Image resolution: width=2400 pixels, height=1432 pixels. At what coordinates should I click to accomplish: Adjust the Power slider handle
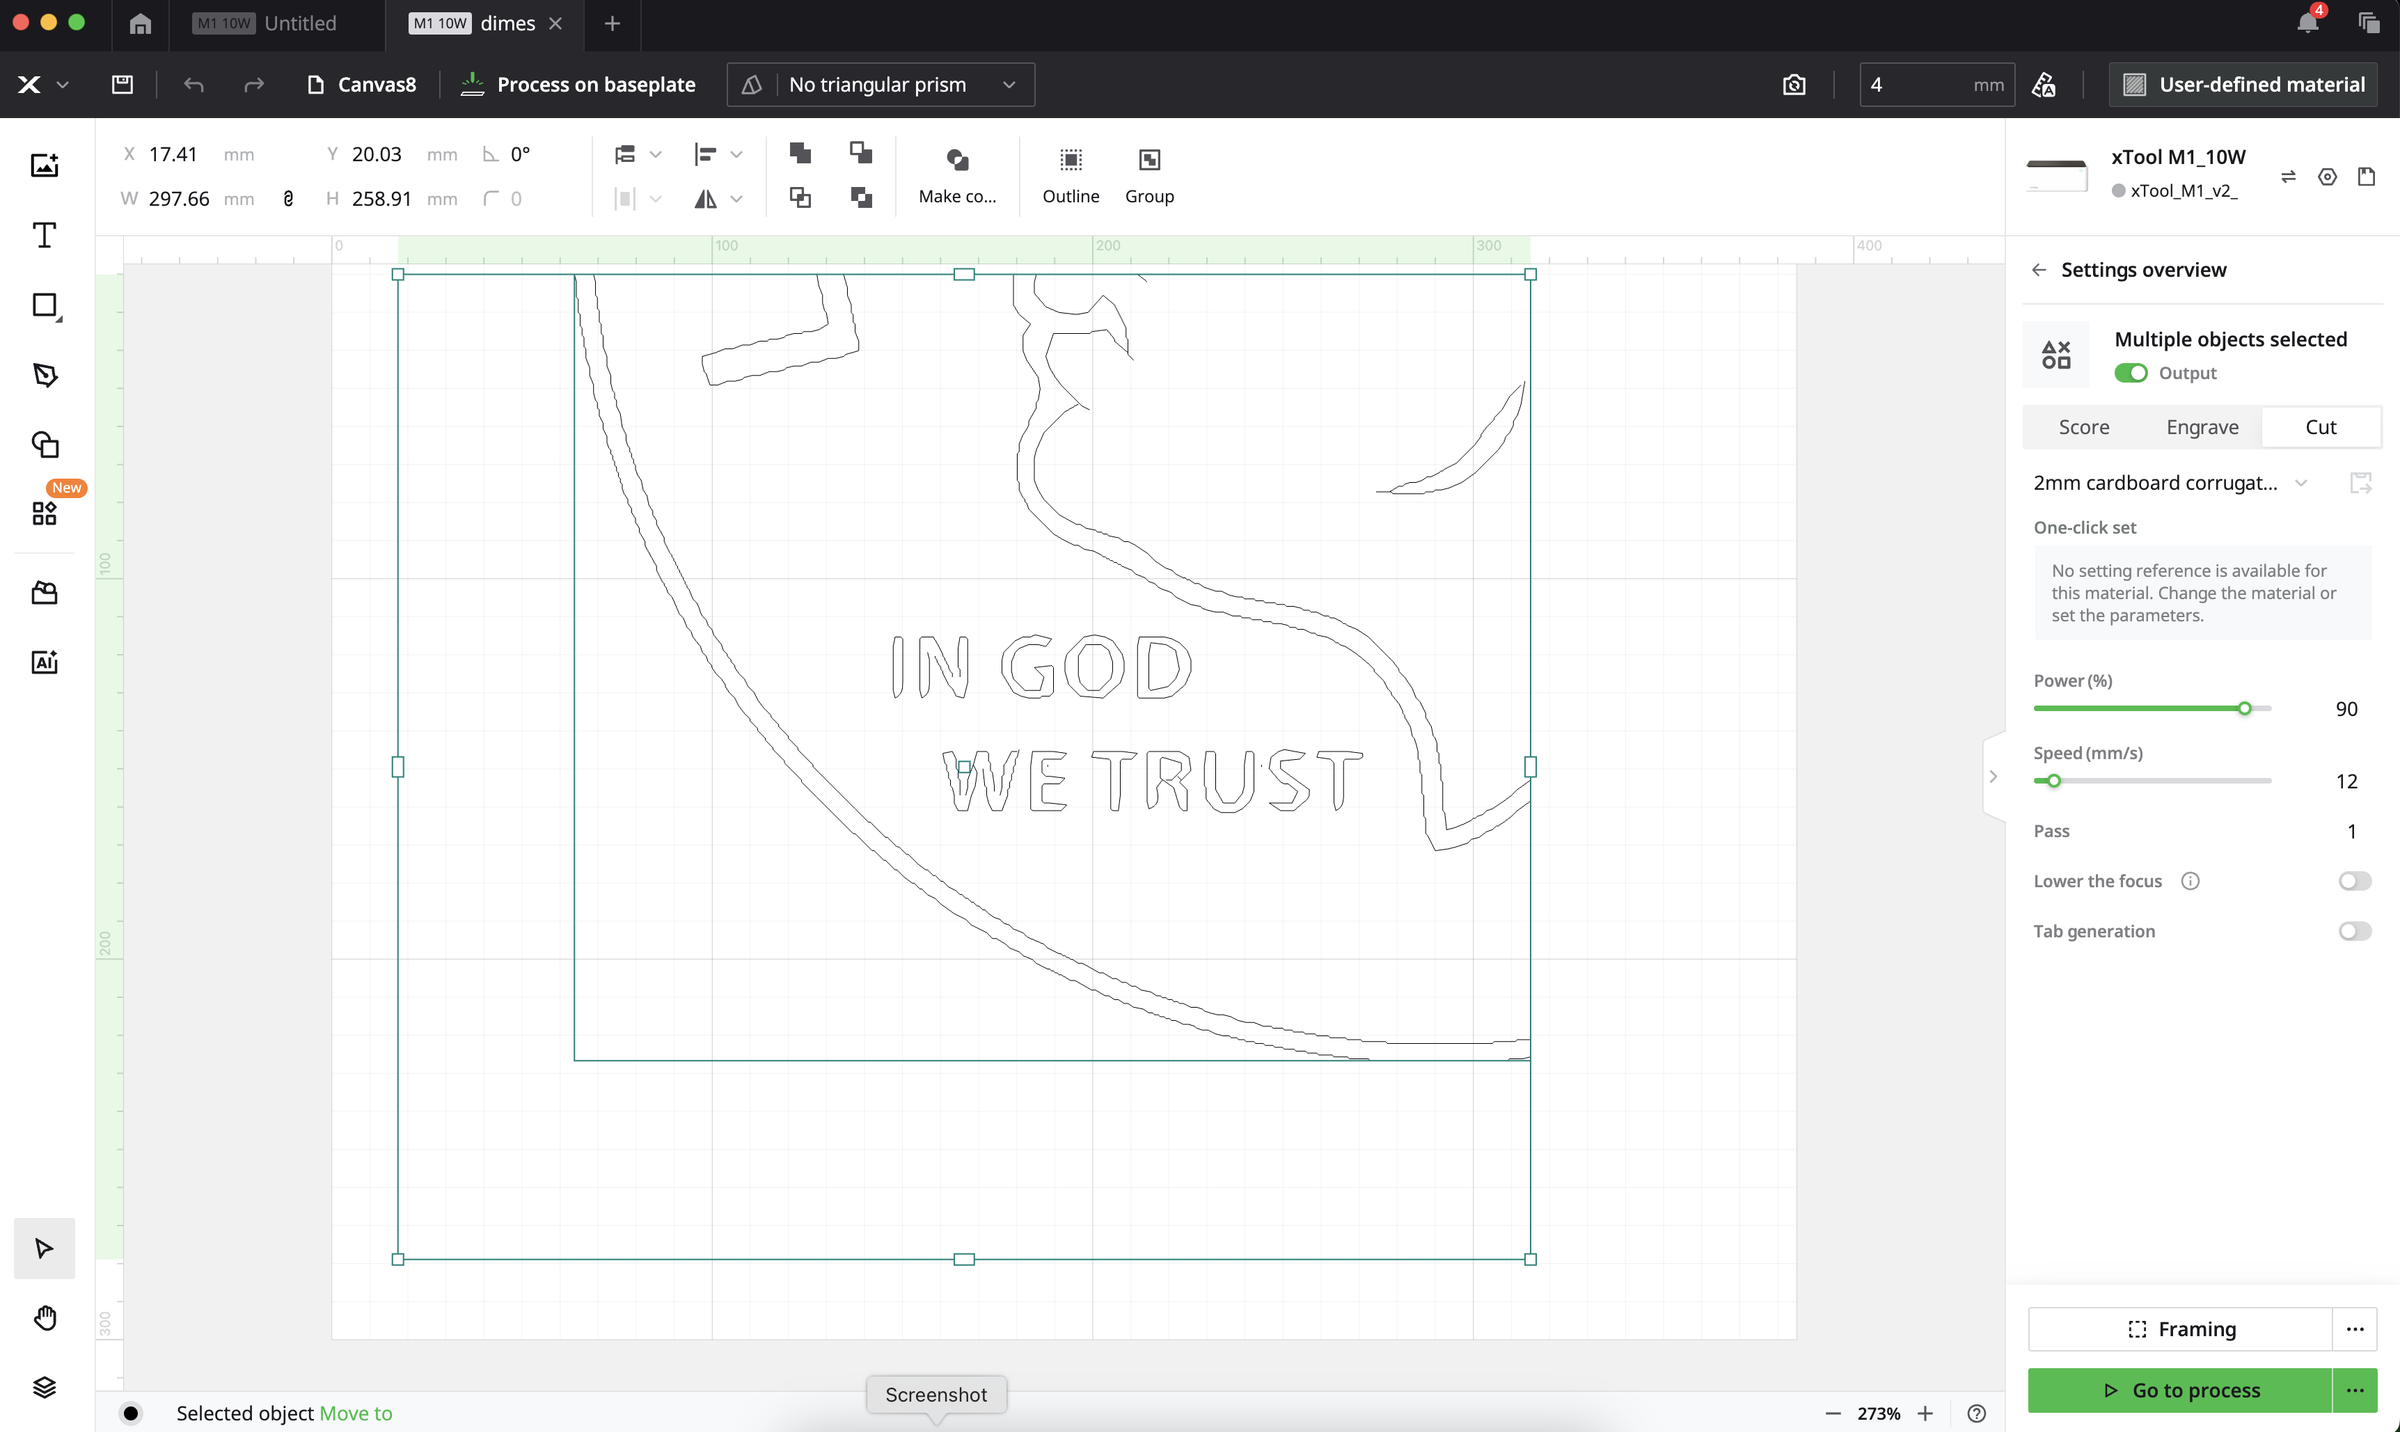2244,708
